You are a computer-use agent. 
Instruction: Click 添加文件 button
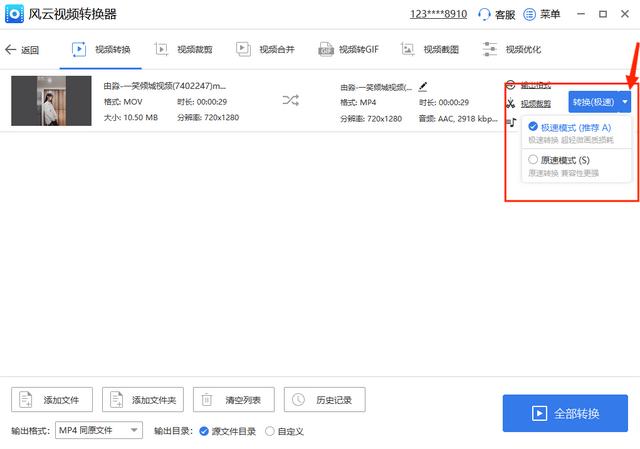click(52, 400)
